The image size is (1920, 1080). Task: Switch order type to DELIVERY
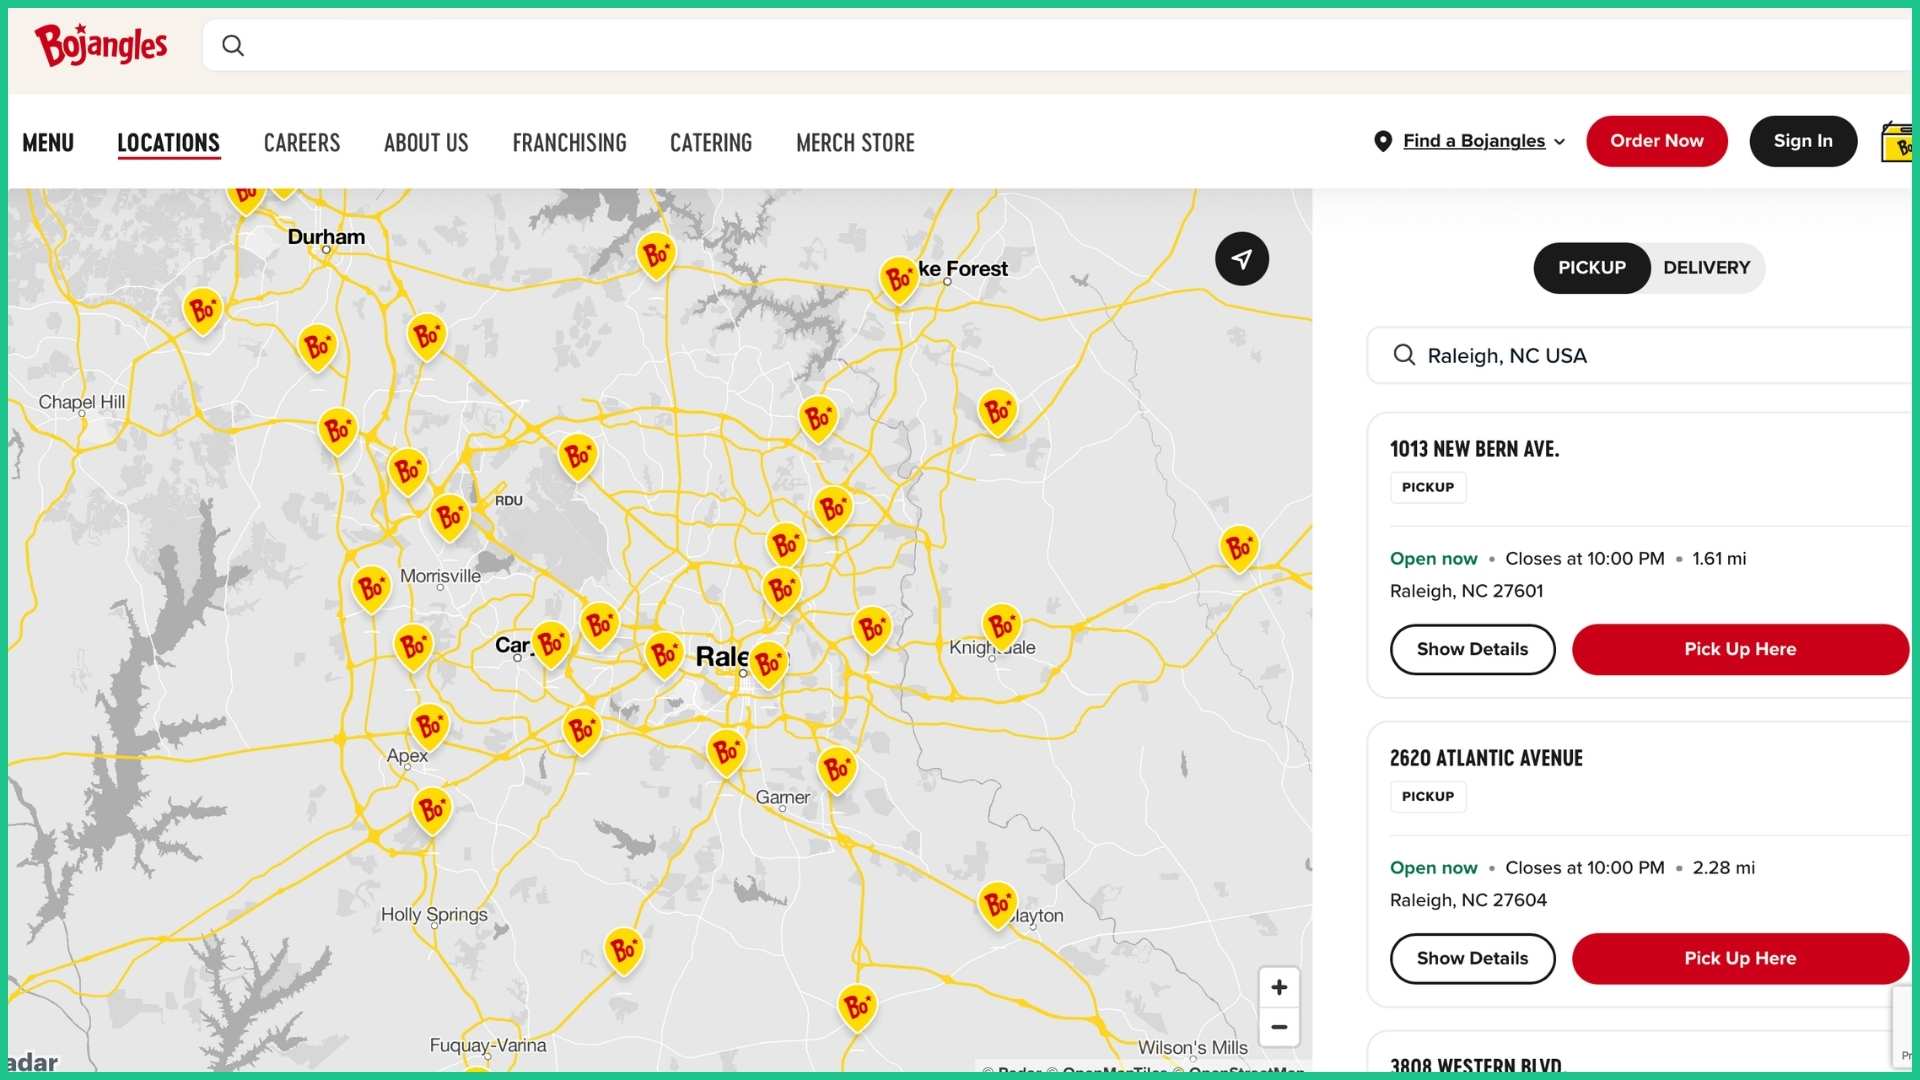(x=1706, y=268)
